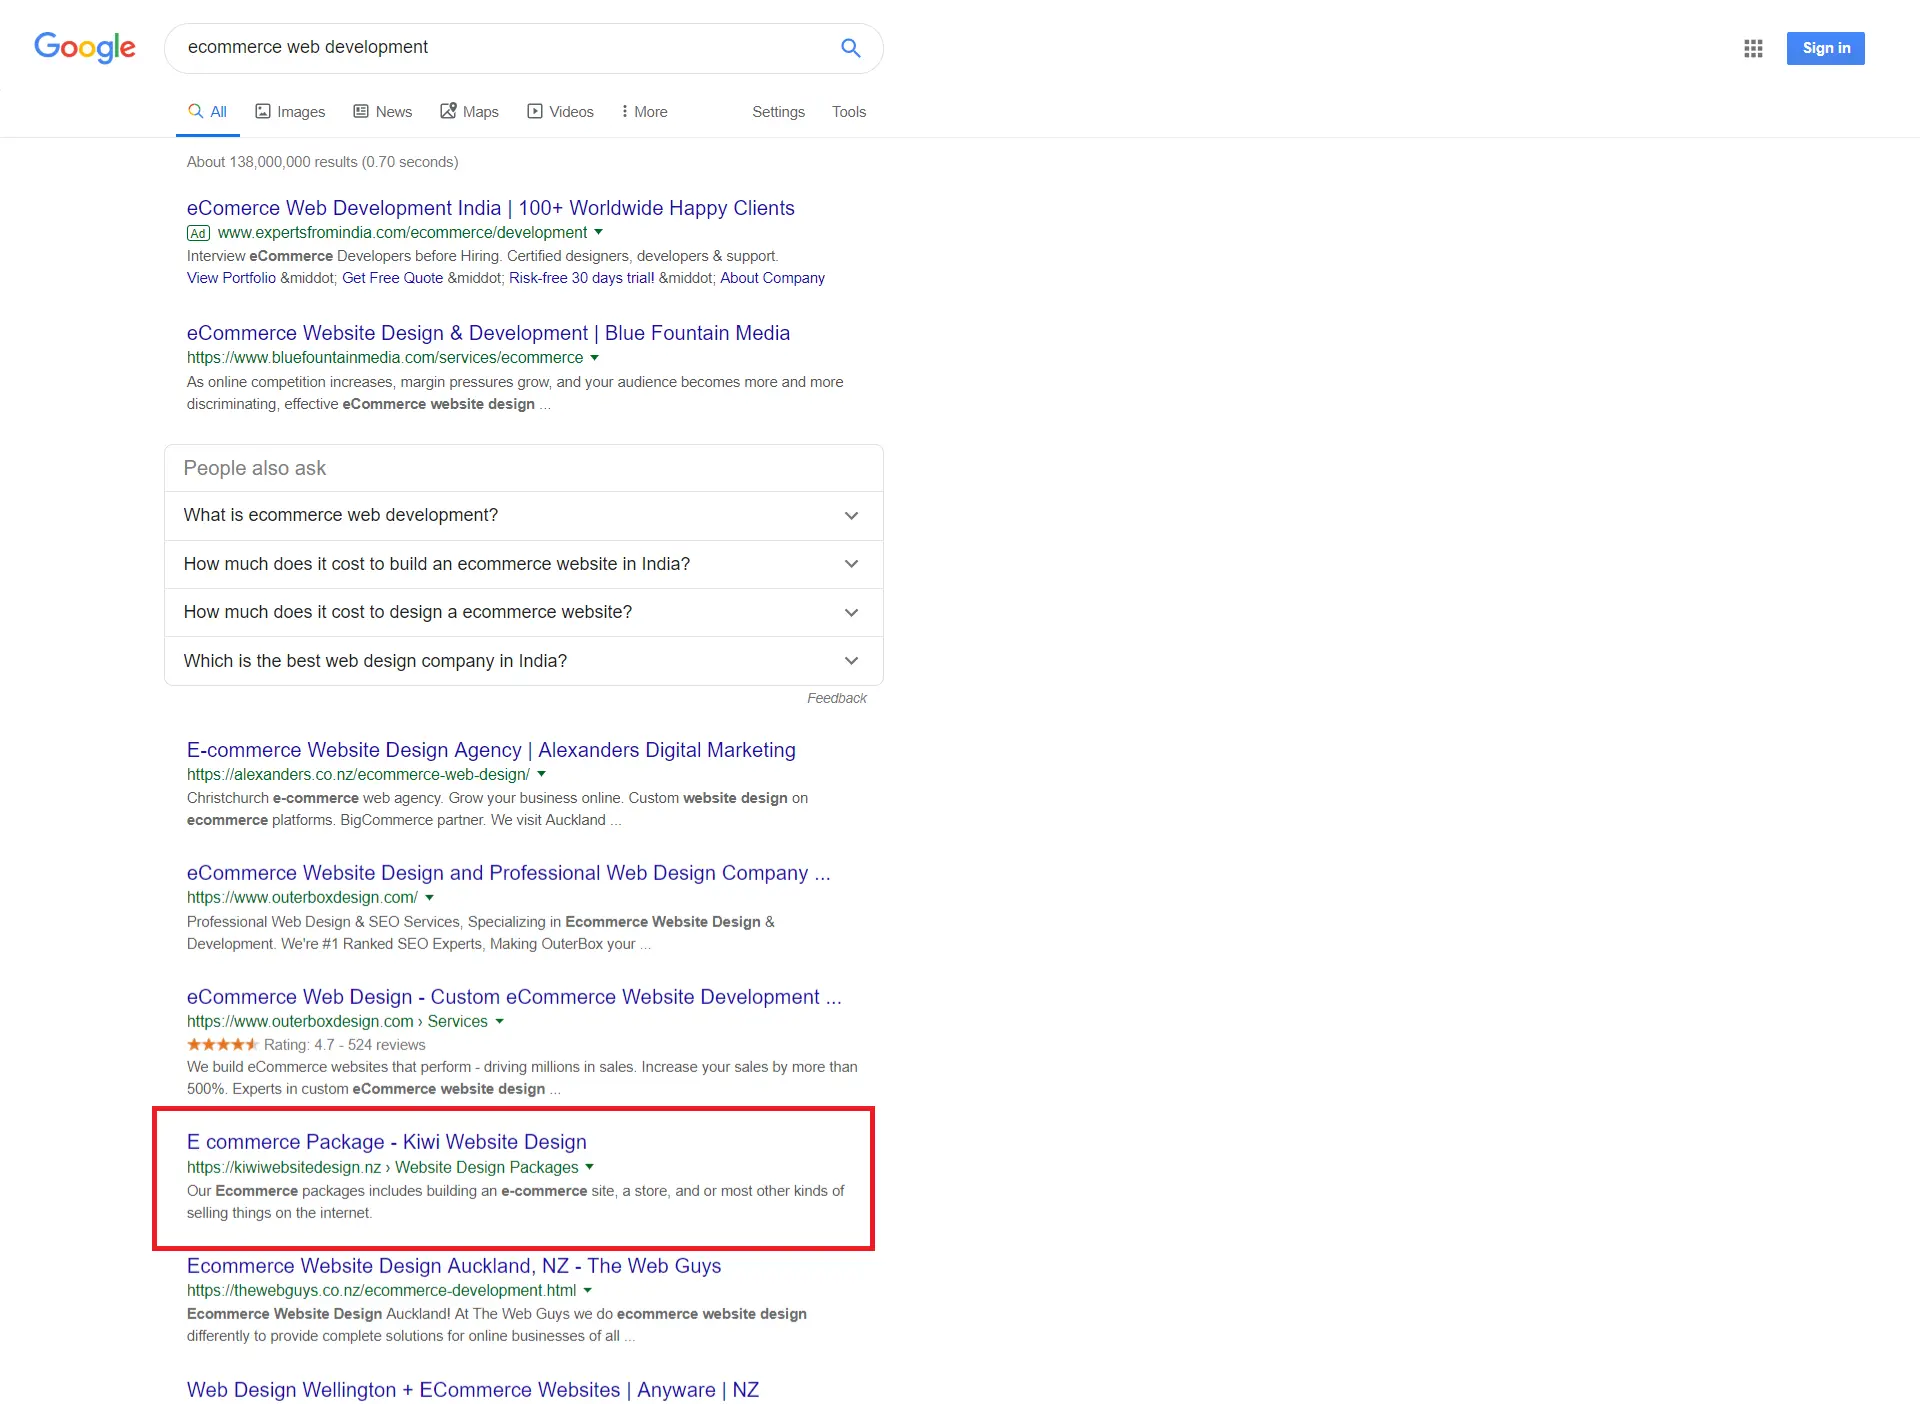Switch to the Videos tab
This screenshot has width=1920, height=1404.
pos(561,112)
